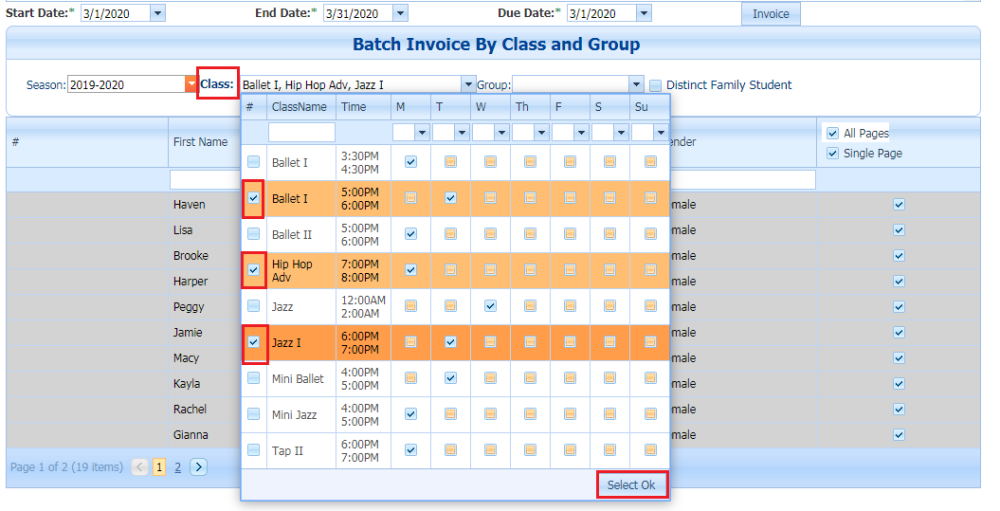
Task: Open End Date calendar picker arrow
Action: click(401, 13)
